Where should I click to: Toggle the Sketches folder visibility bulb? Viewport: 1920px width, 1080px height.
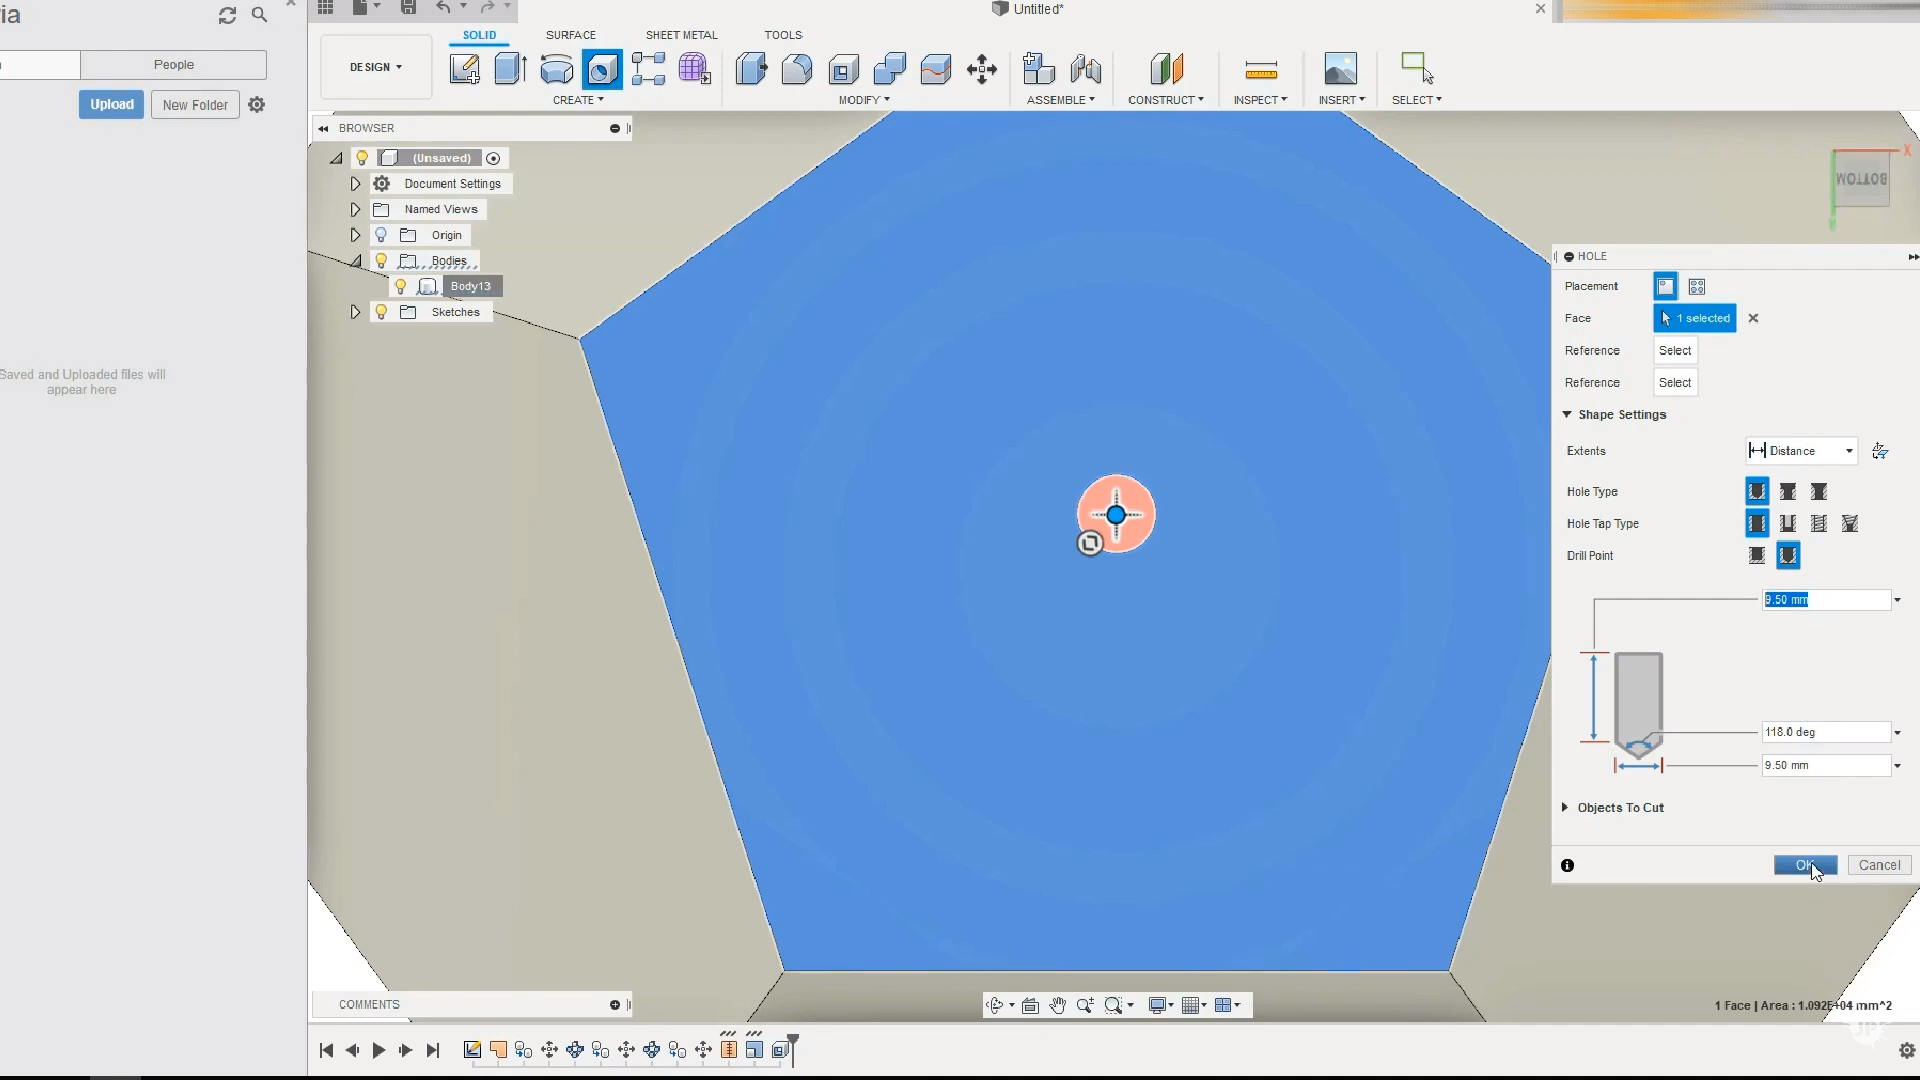[x=381, y=312]
